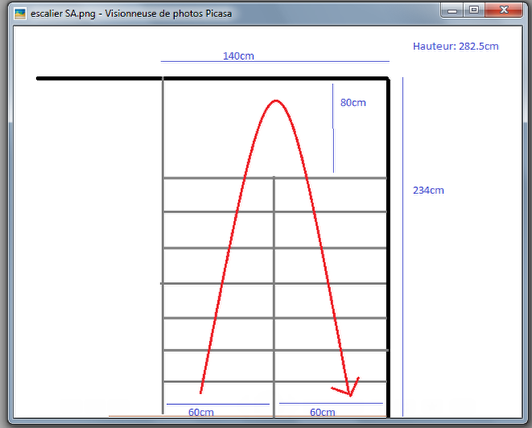532x428 pixels.
Task: Click the 'Hauteur: 282.5cm' label
Action: coord(456,46)
